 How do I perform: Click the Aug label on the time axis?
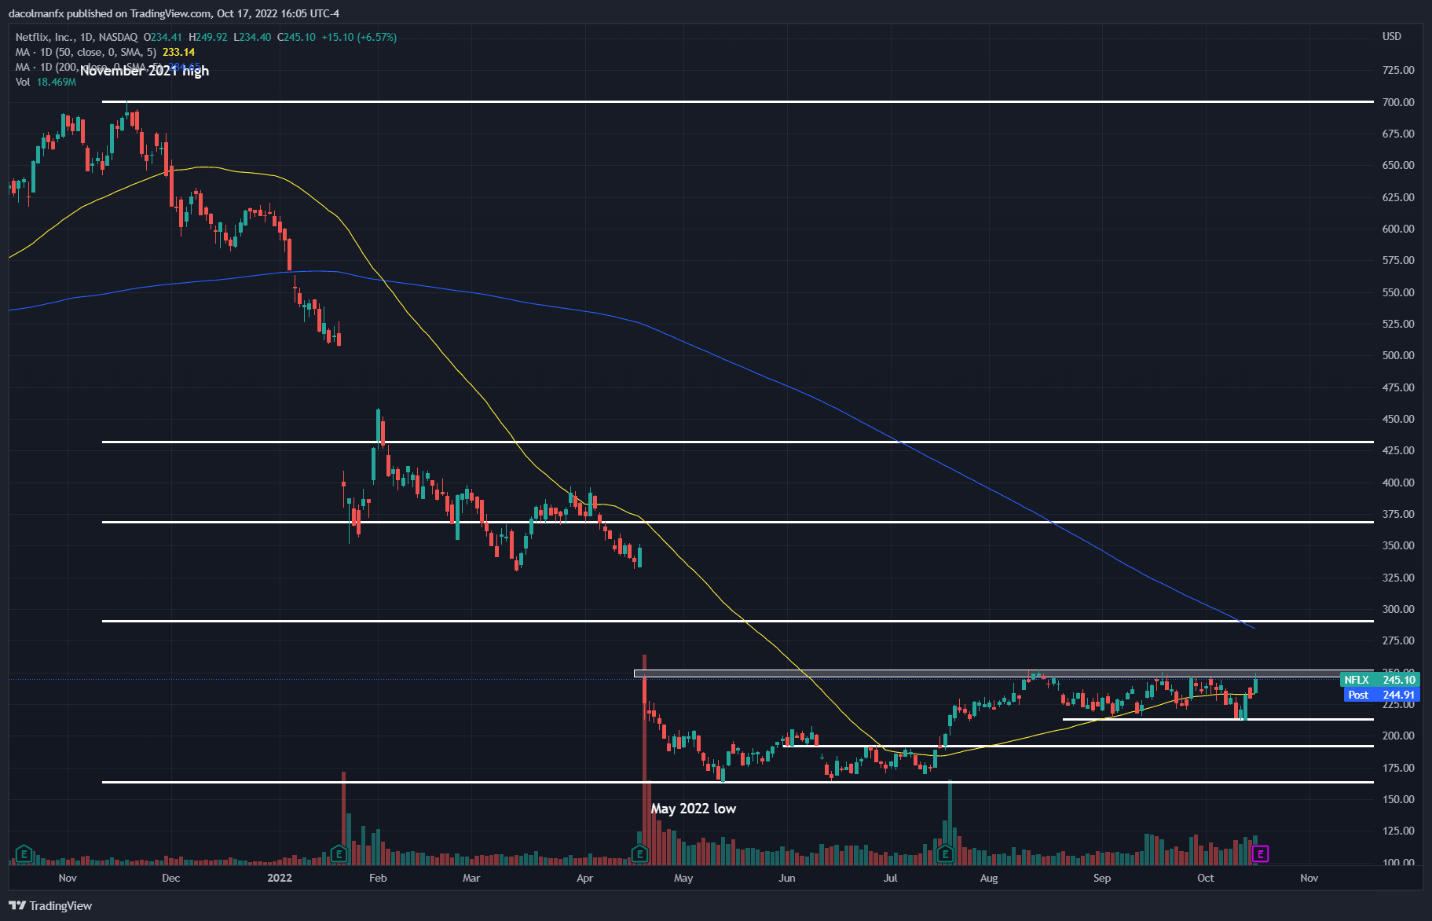point(989,878)
